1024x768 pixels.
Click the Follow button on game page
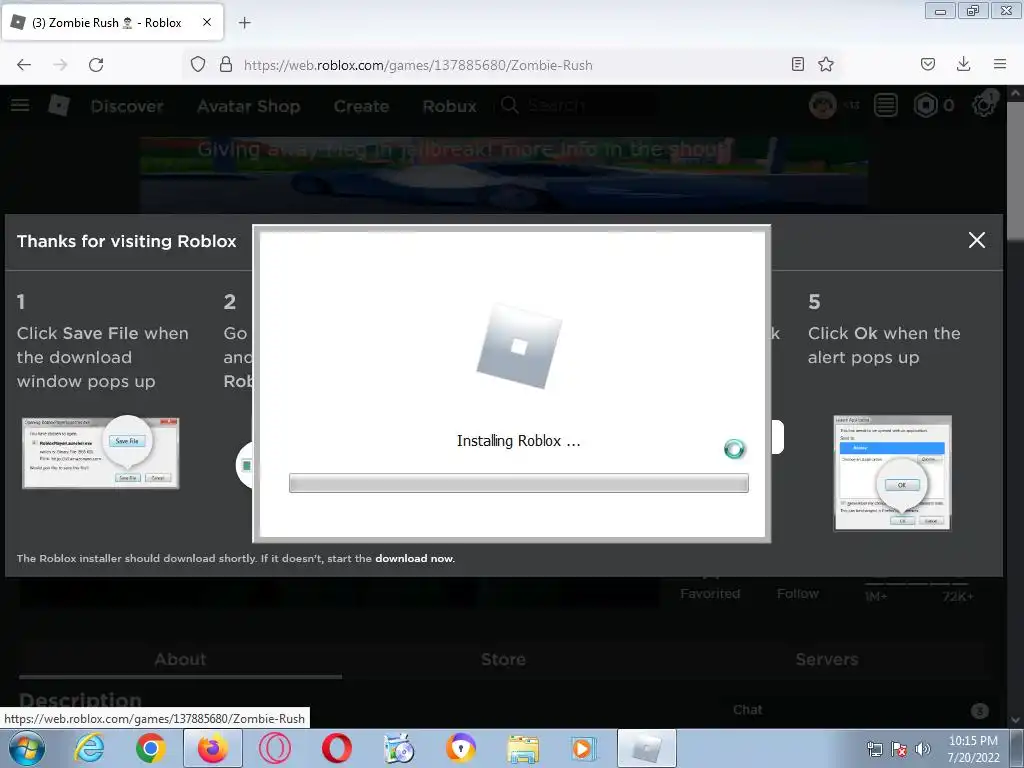pyautogui.click(x=797, y=594)
